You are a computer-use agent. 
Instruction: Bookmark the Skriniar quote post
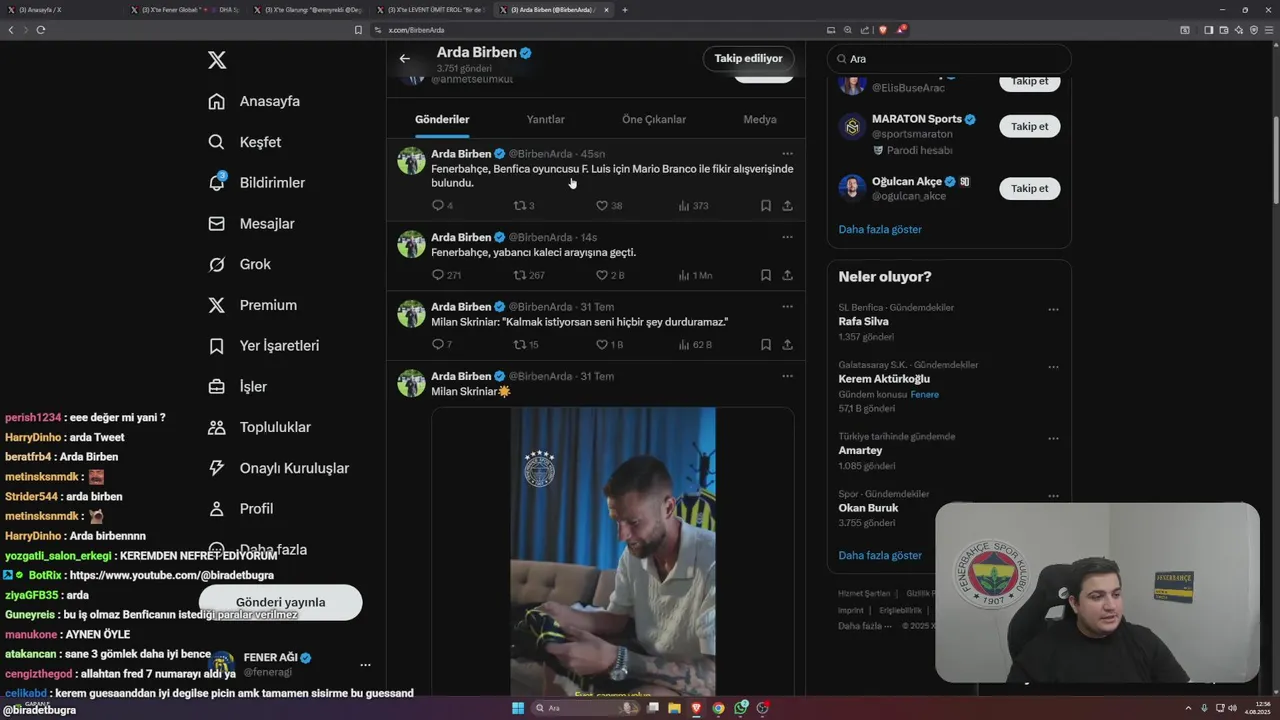click(766, 345)
